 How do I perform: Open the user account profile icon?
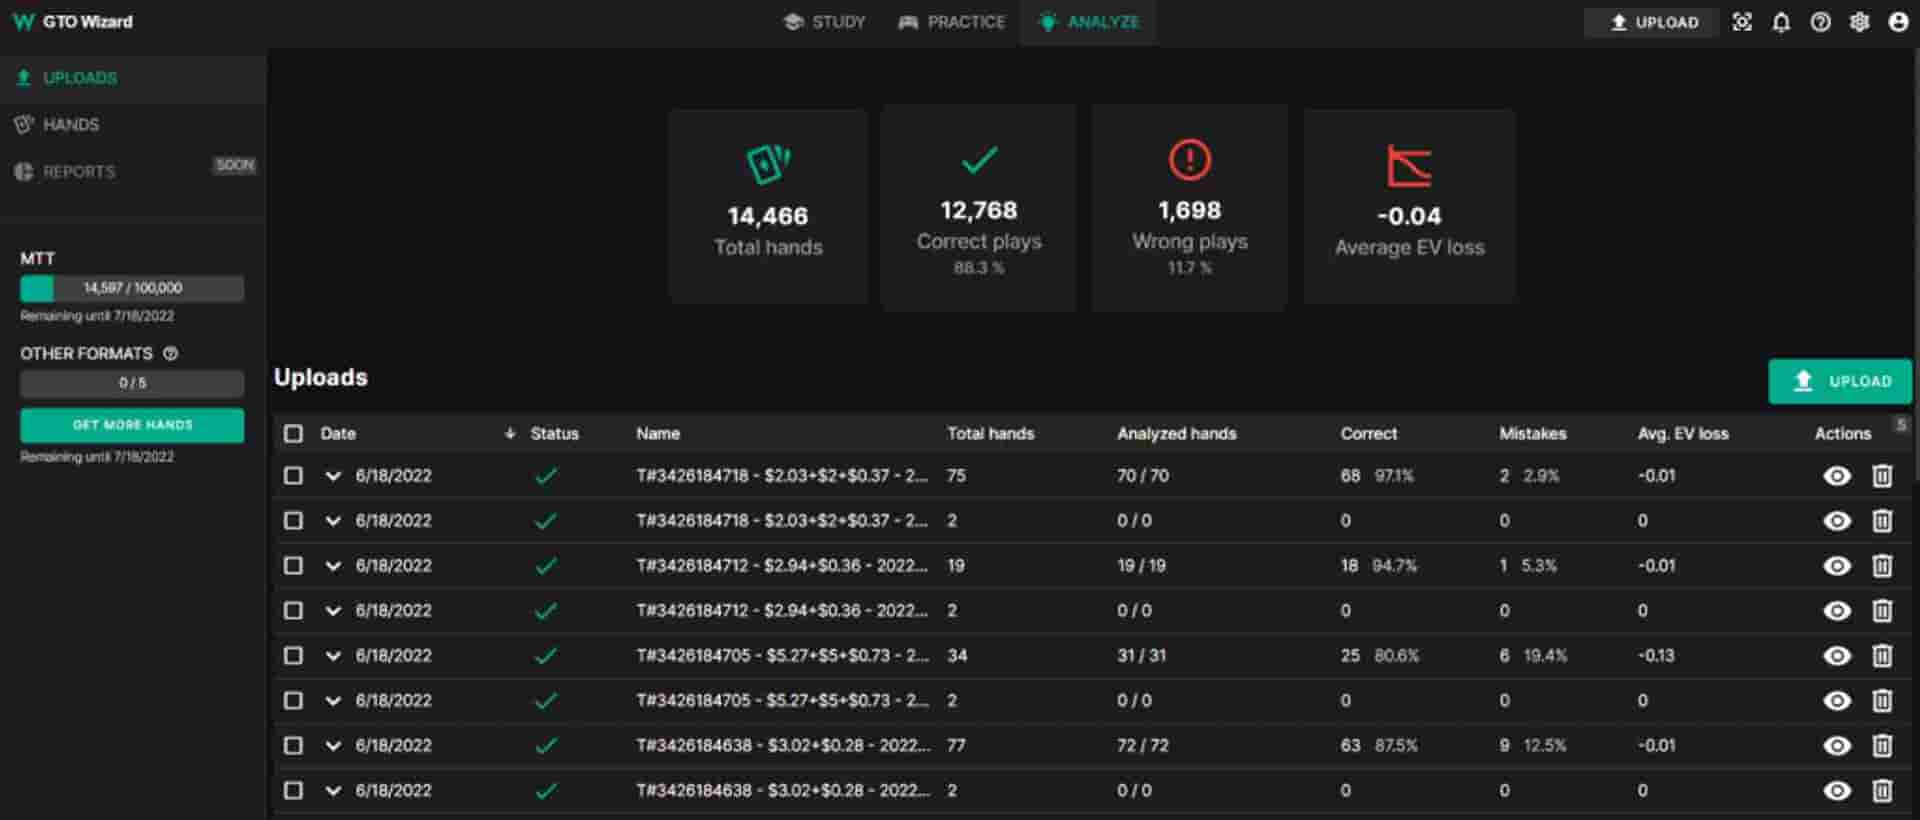(x=1898, y=22)
